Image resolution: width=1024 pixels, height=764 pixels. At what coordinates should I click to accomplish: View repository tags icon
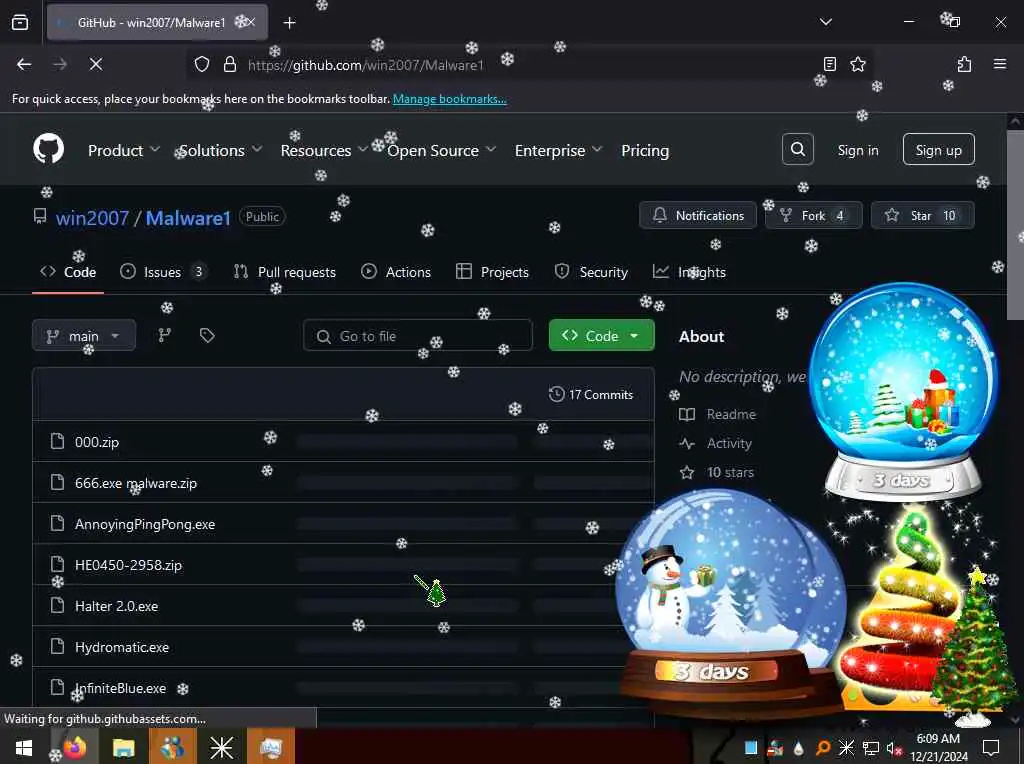pos(207,335)
